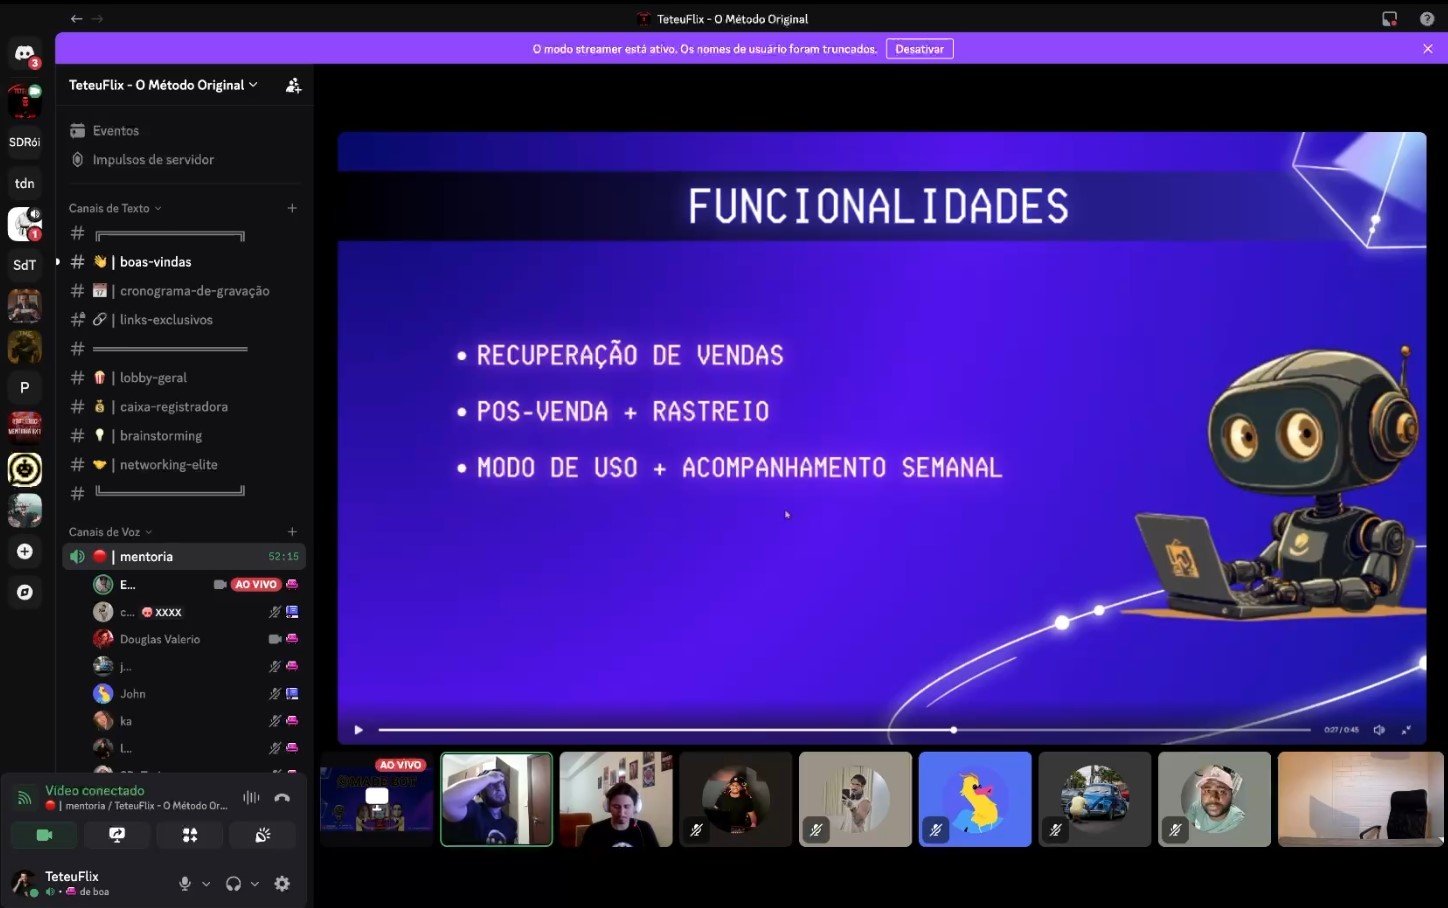Toggle your camera off

(x=44, y=835)
